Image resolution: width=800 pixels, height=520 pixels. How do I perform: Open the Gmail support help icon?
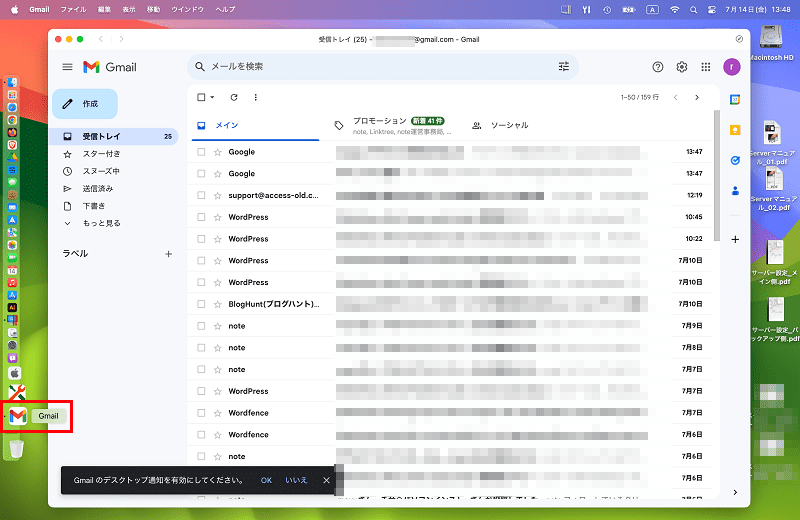click(658, 67)
